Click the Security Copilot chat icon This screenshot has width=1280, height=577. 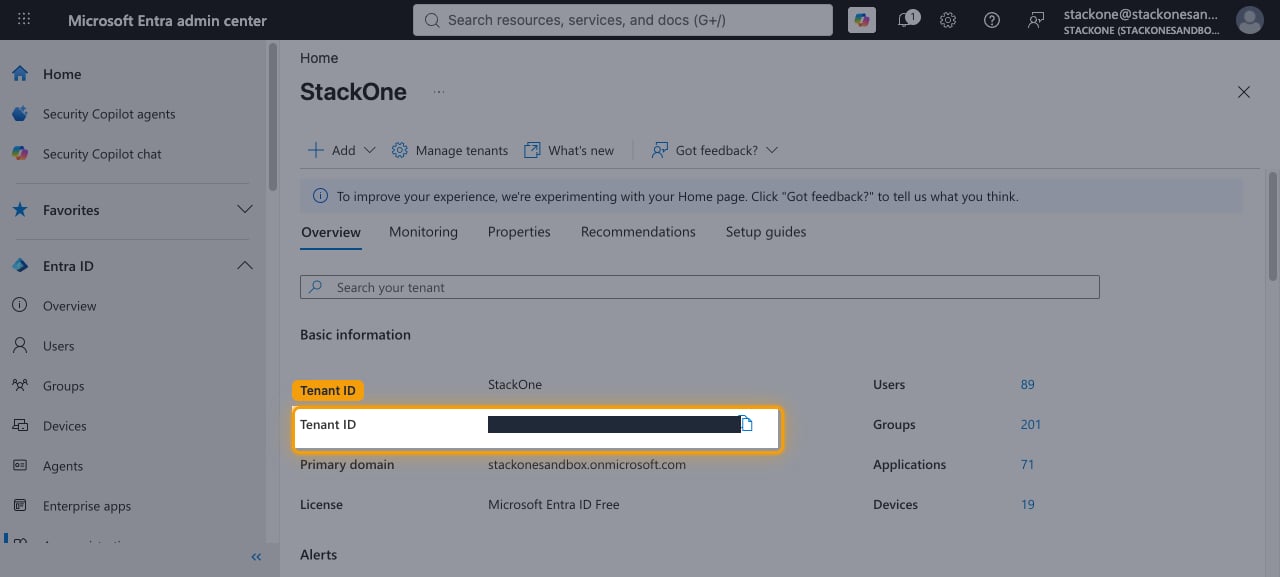20,154
